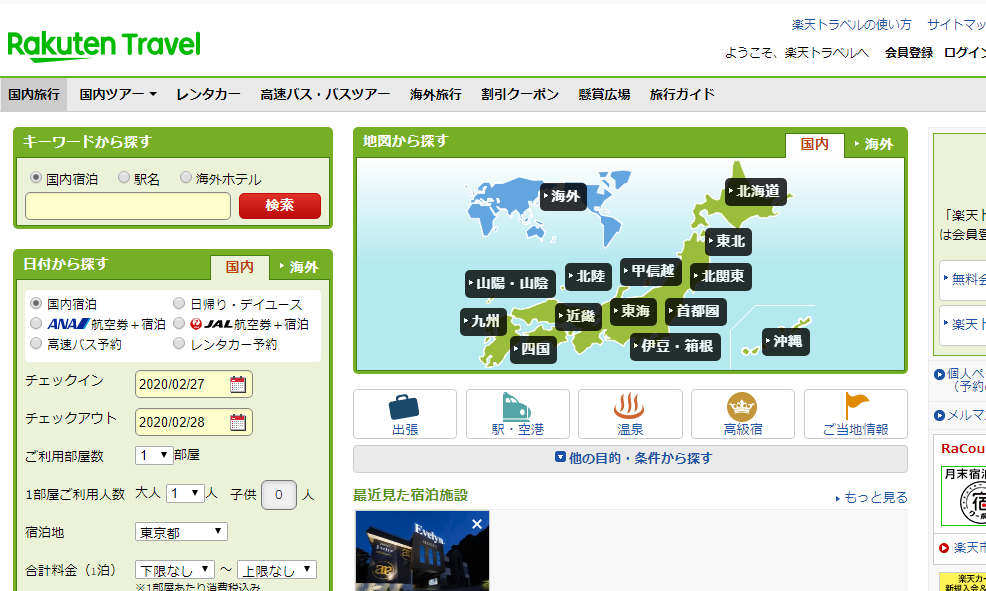The height and width of the screenshot is (591, 986).
Task: Open 宿泊地 東京都 dropdown
Action: [x=181, y=532]
